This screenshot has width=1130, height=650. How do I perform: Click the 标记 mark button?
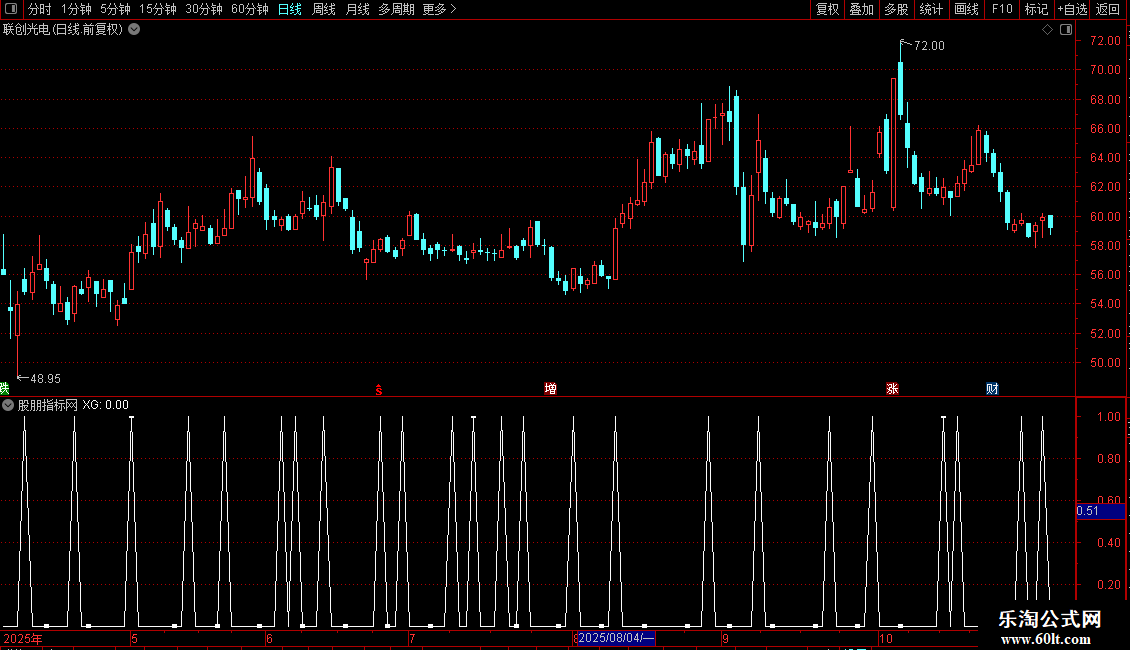tap(1036, 9)
